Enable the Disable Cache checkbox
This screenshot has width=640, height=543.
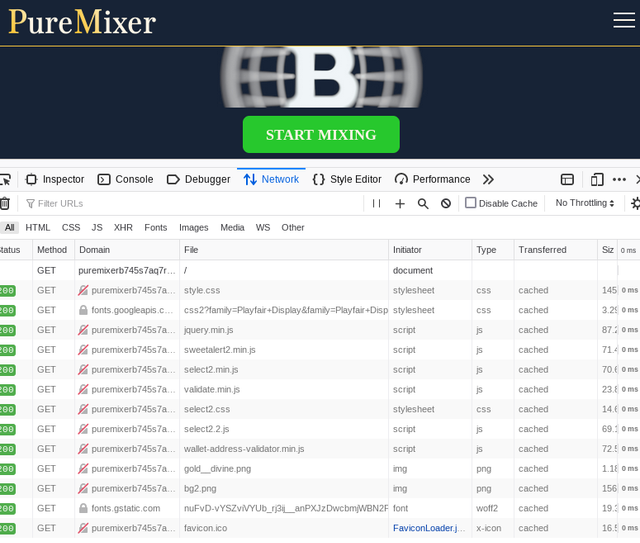click(471, 203)
